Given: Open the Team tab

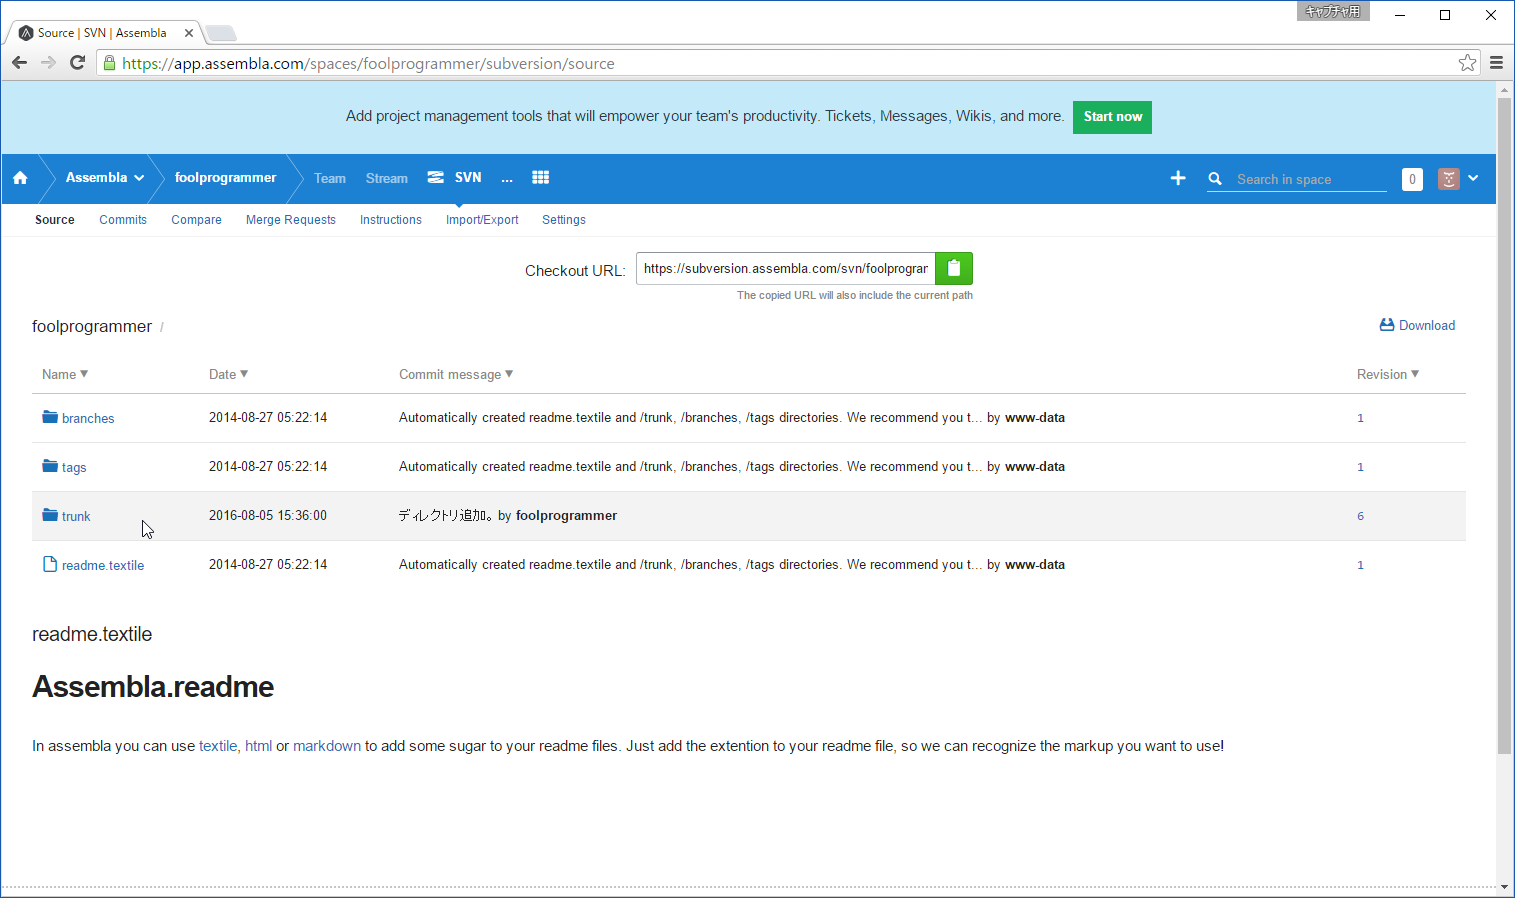Looking at the screenshot, I should pos(330,178).
